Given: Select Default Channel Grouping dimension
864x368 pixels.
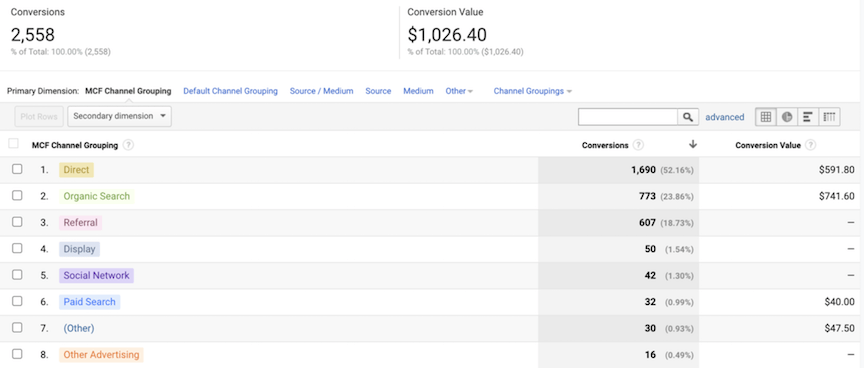Looking at the screenshot, I should click(230, 91).
